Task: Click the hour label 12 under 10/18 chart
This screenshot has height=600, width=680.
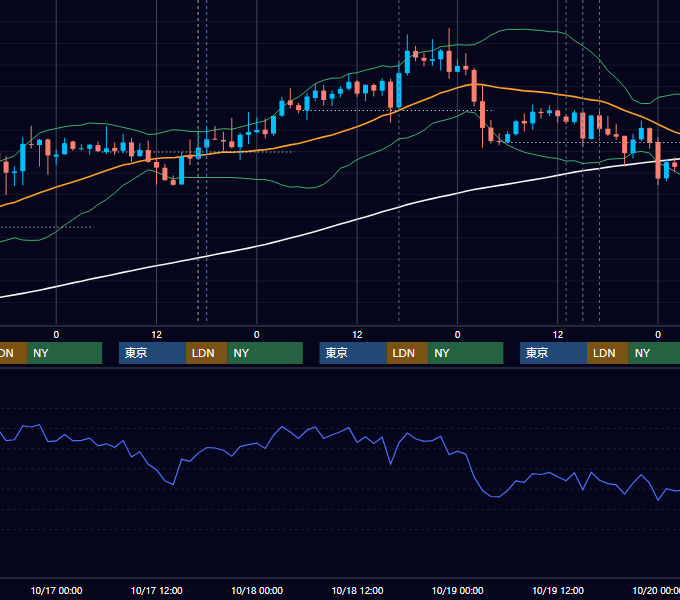Action: (x=357, y=335)
